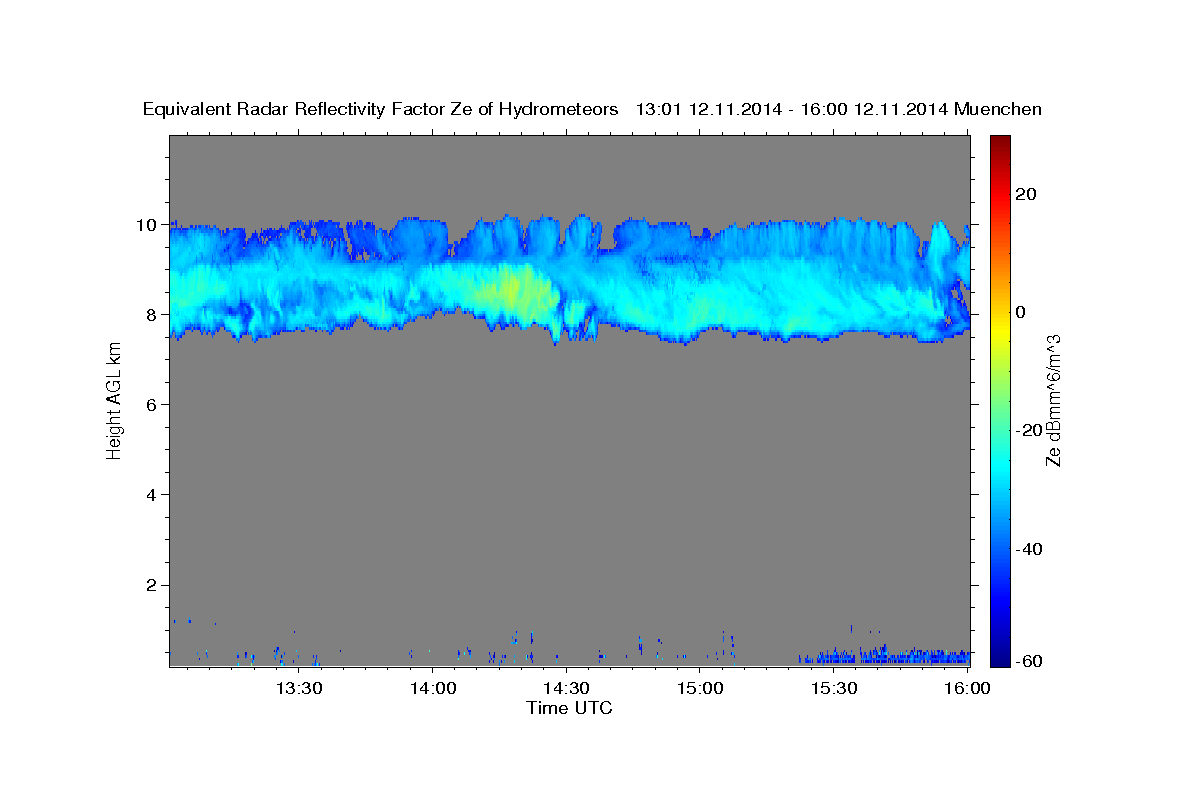The width and height of the screenshot is (1200, 800).
Task: Click the colorbar value '-40'
Action: pos(1029,548)
